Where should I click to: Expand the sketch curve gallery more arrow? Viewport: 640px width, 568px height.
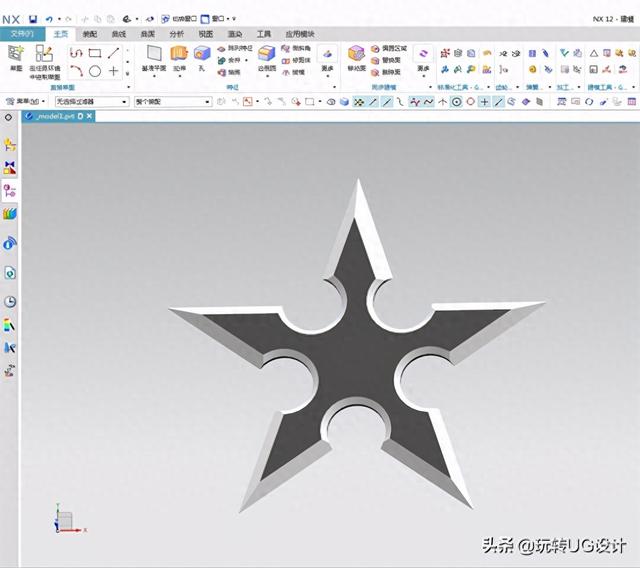[x=128, y=74]
